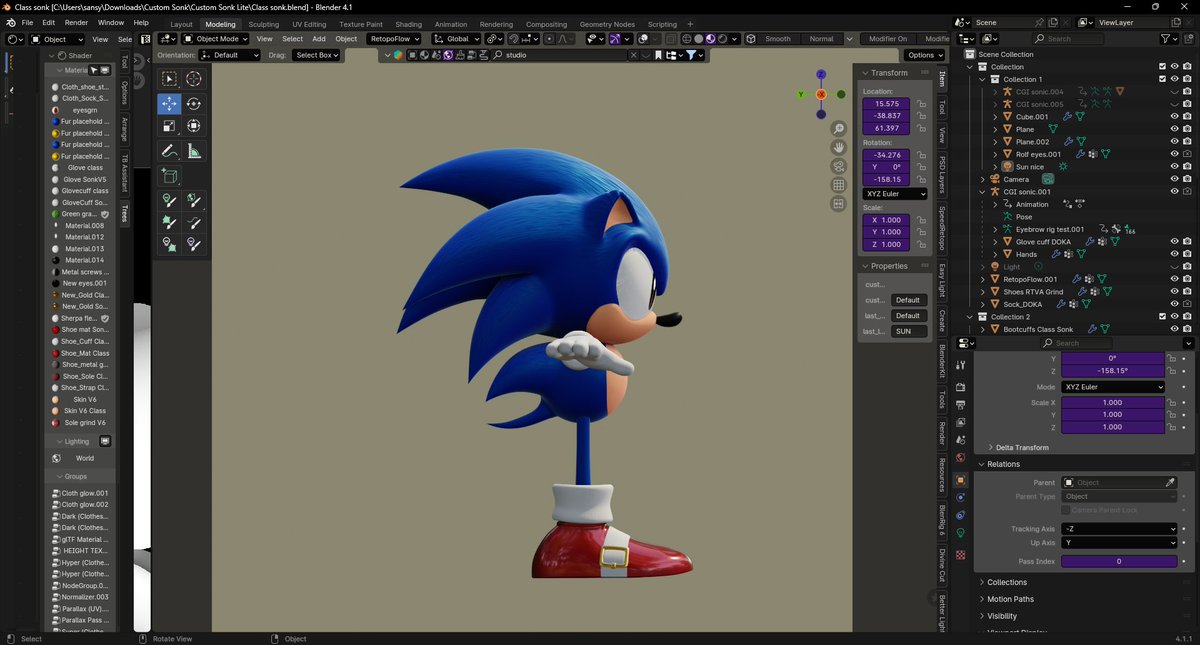The image size is (1200, 645).
Task: Click Smooth shading button
Action: 778,39
